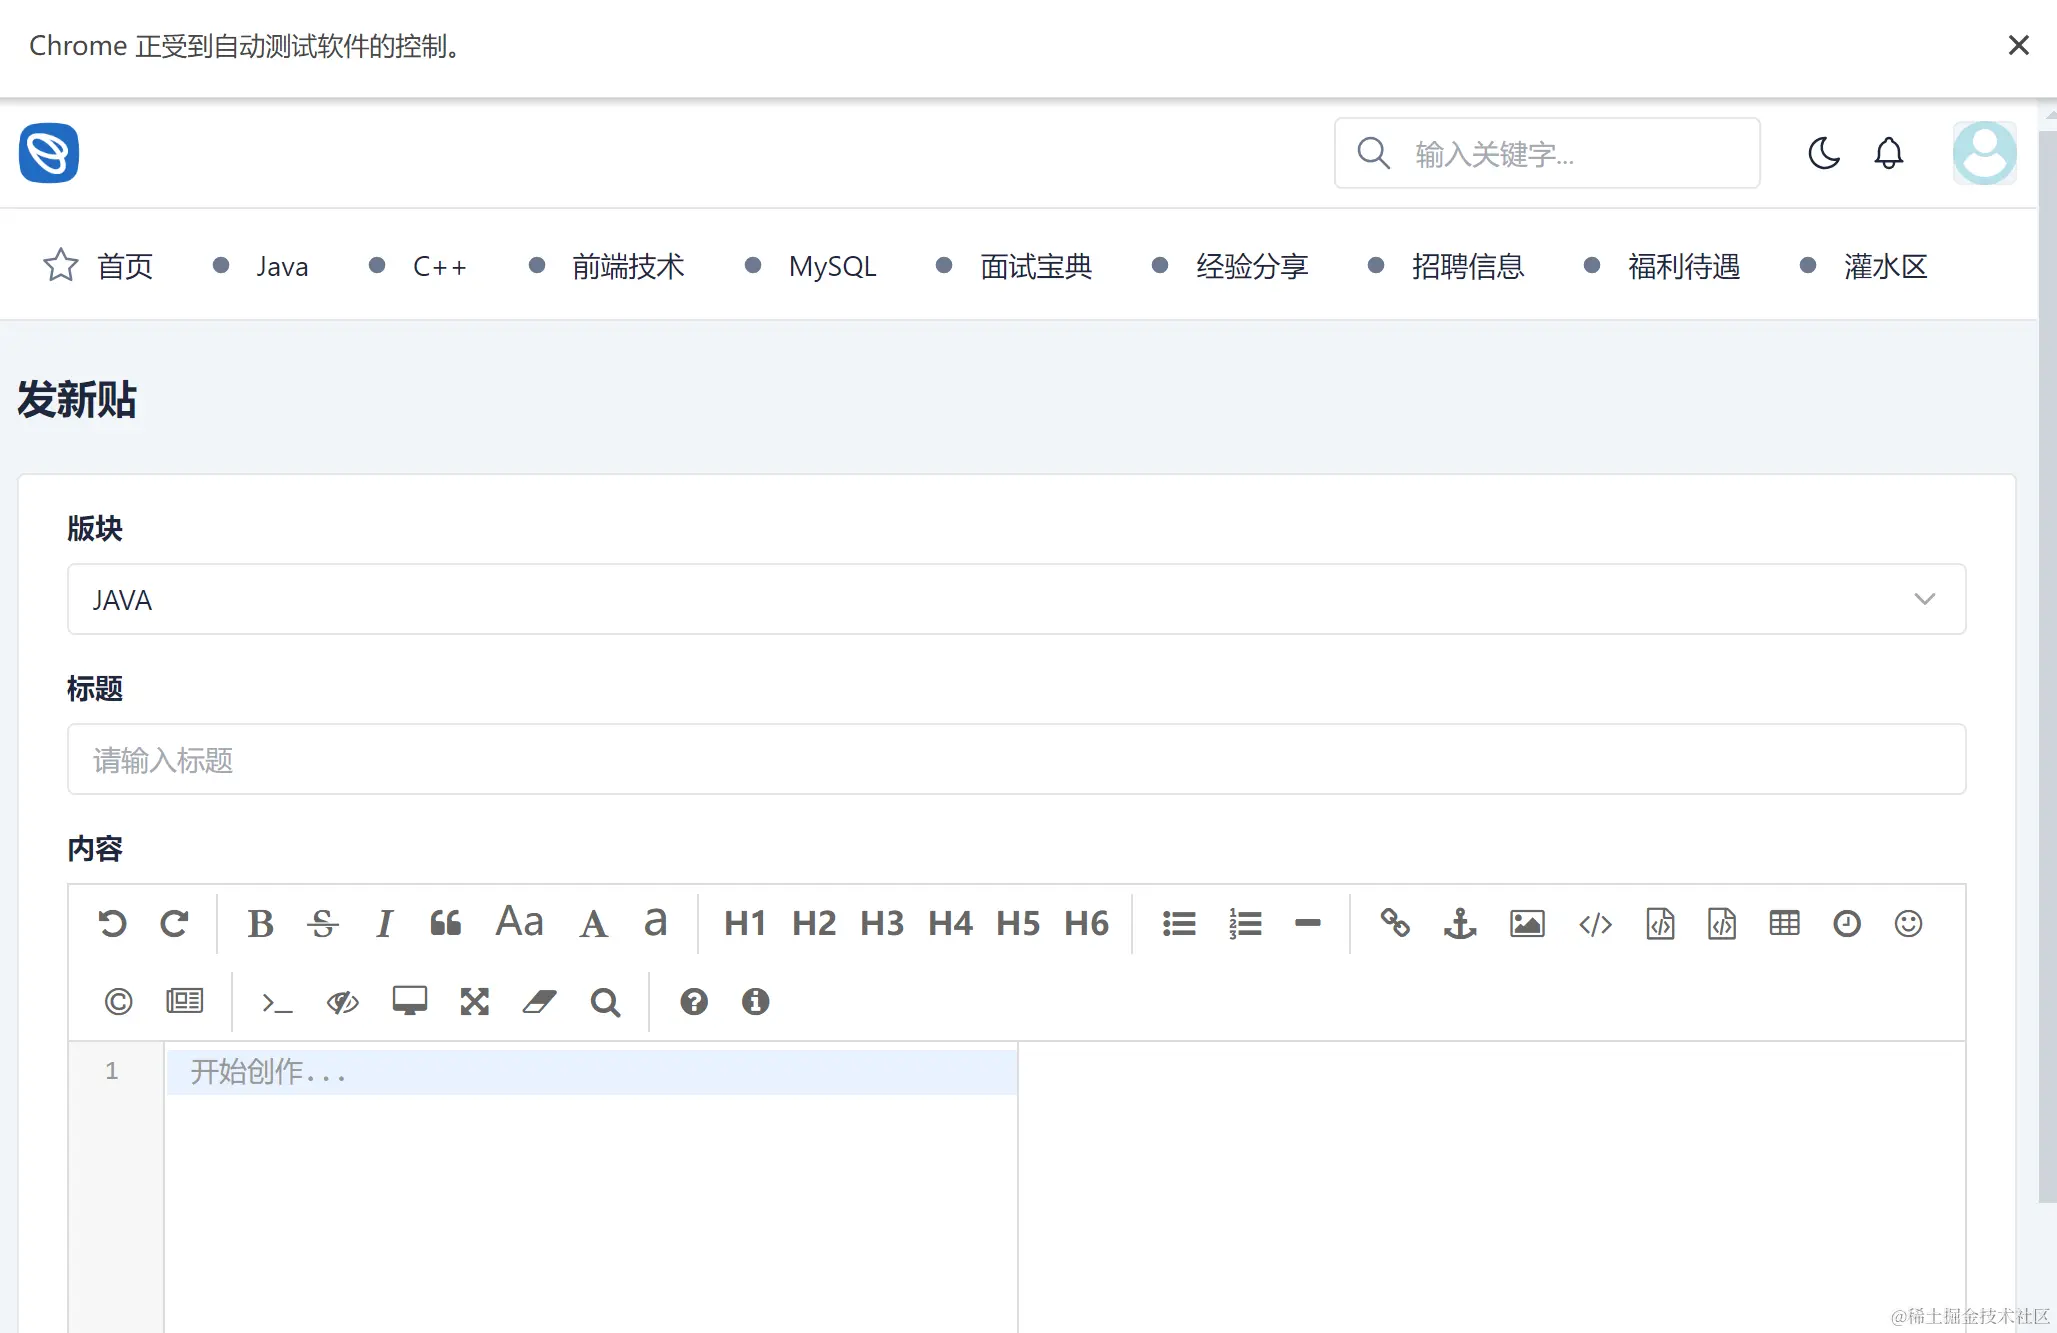
Task: Click the undo arrow in the editor
Action: click(112, 924)
